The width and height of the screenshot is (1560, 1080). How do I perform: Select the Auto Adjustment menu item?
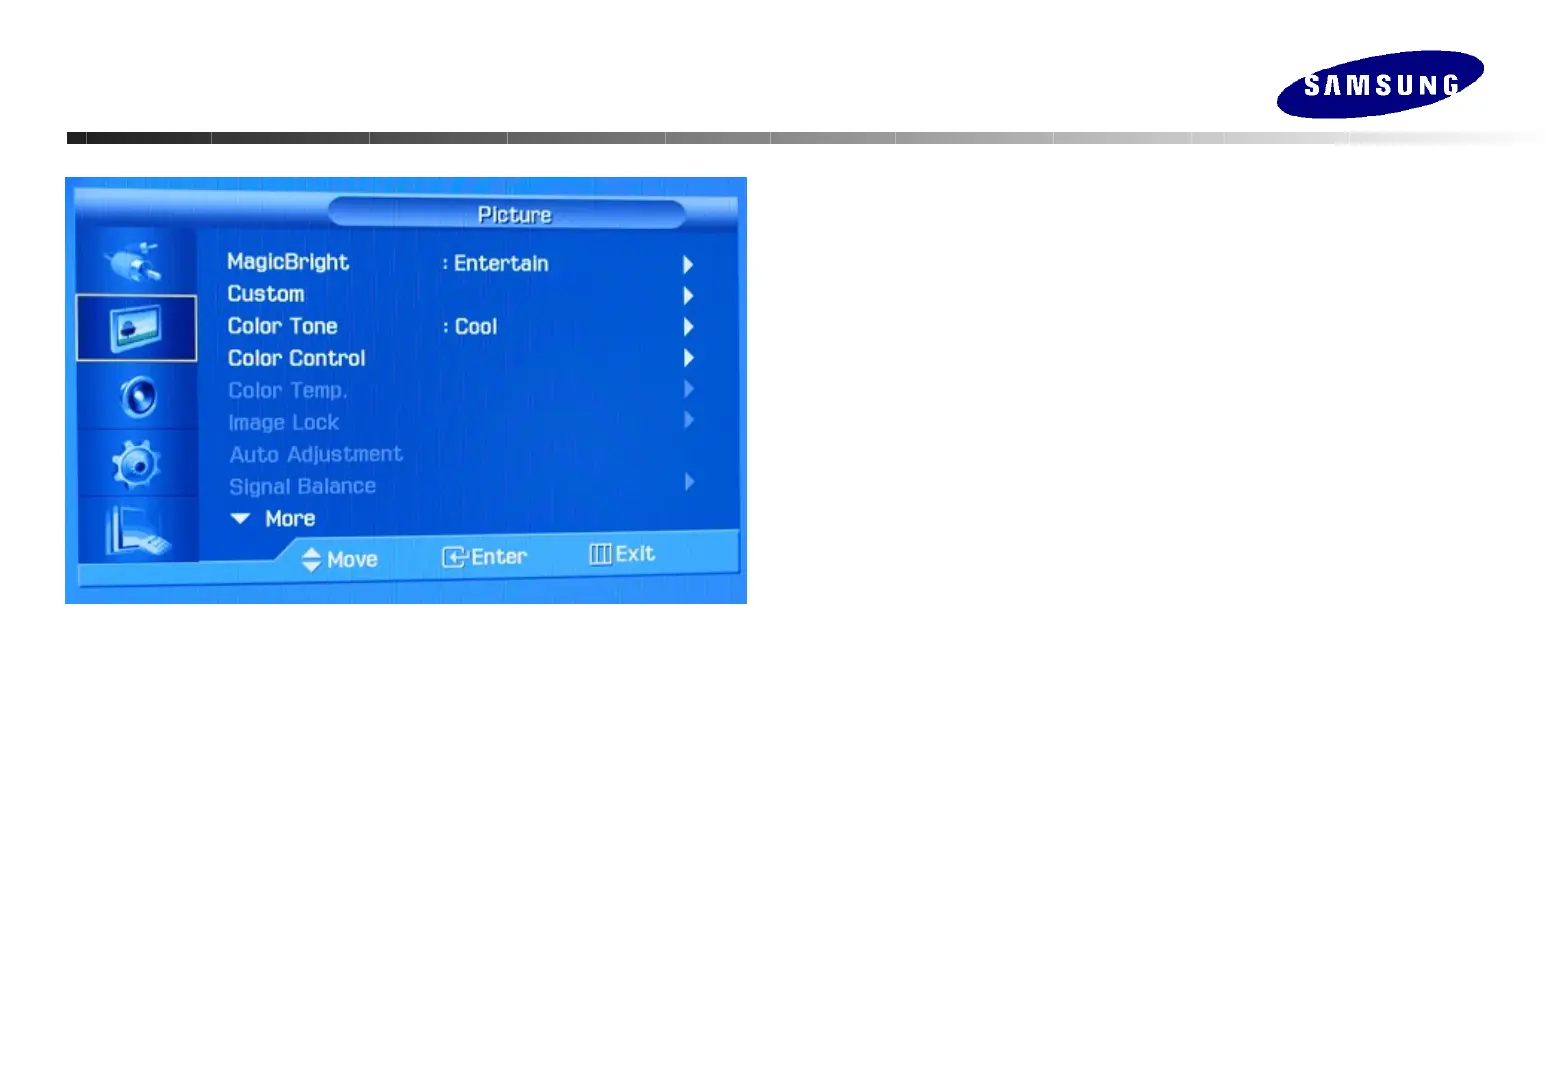pos(316,455)
